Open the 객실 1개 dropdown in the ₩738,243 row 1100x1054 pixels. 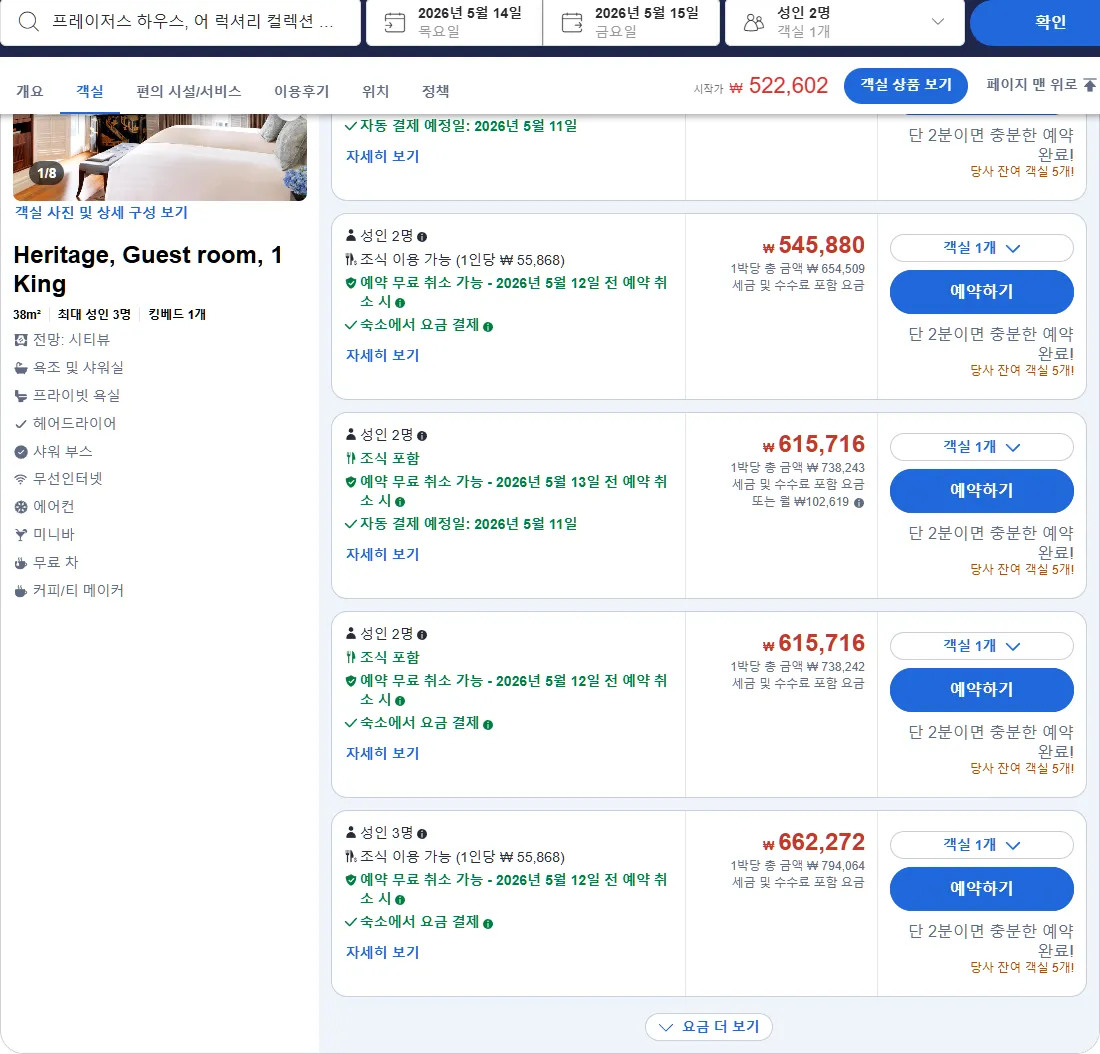981,447
